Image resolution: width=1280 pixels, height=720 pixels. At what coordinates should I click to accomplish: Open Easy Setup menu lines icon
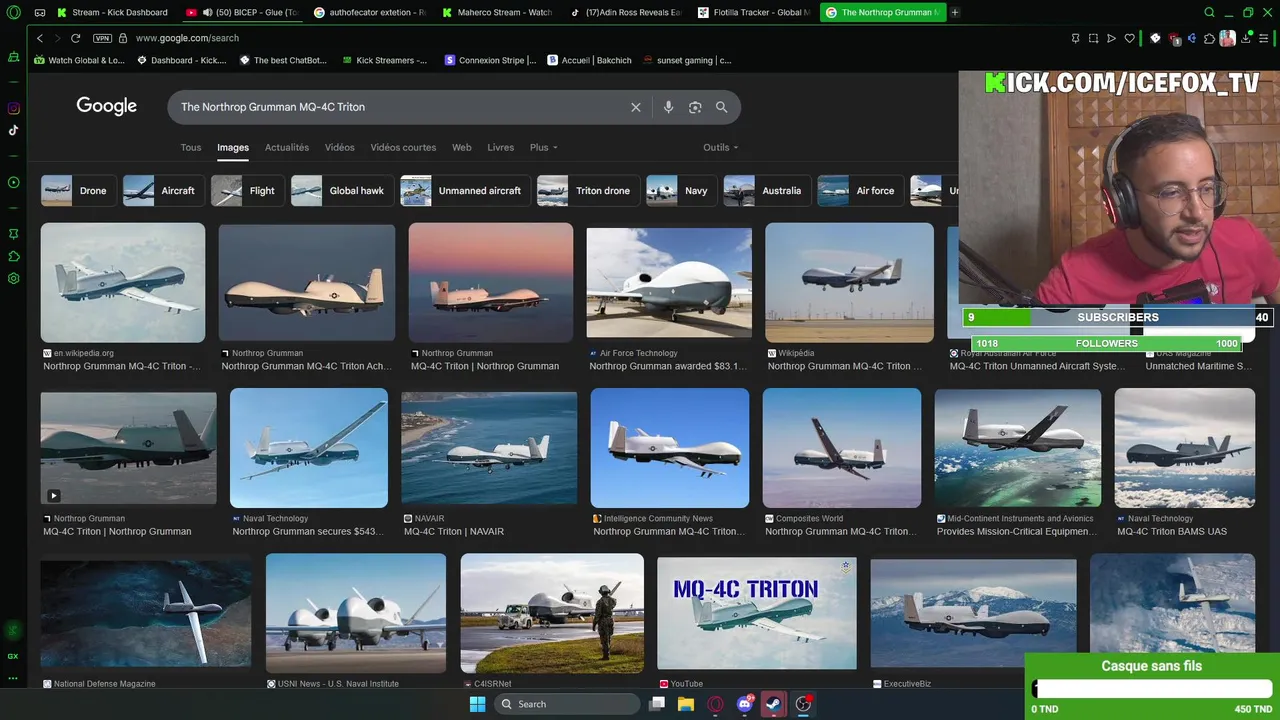pyautogui.click(x=1266, y=38)
